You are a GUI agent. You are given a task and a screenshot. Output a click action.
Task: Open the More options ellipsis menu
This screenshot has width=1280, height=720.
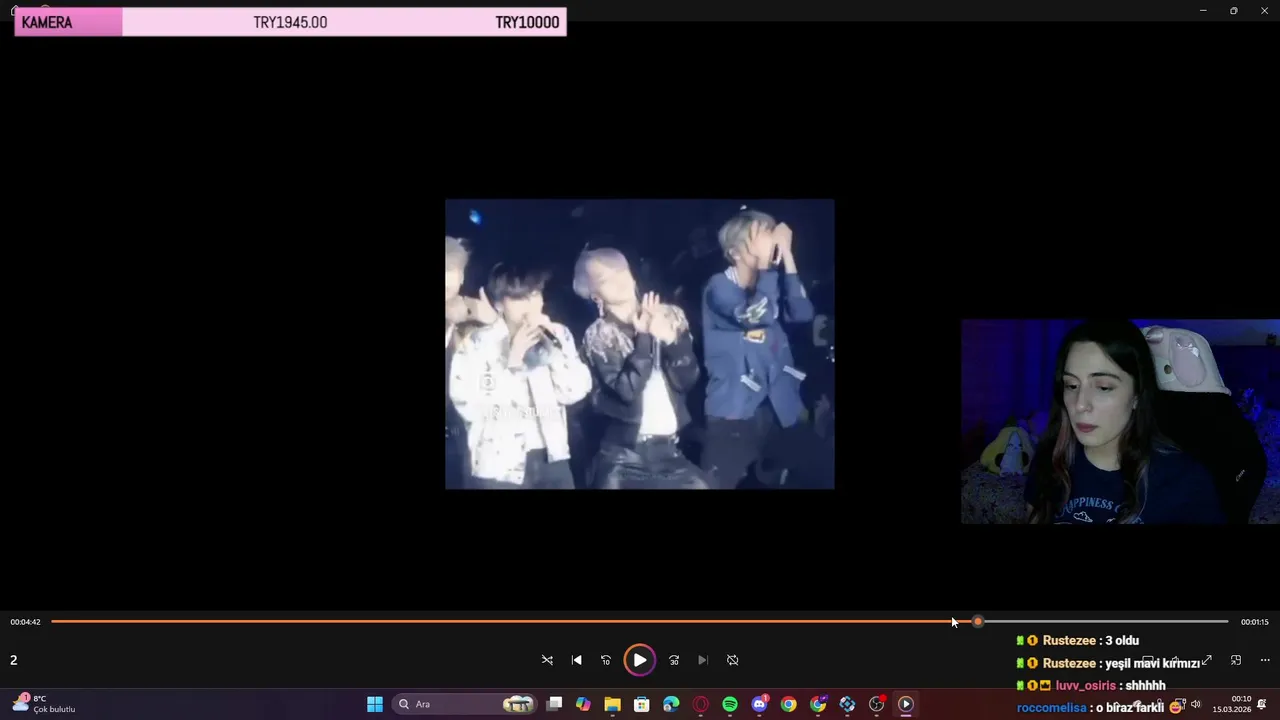[1265, 660]
